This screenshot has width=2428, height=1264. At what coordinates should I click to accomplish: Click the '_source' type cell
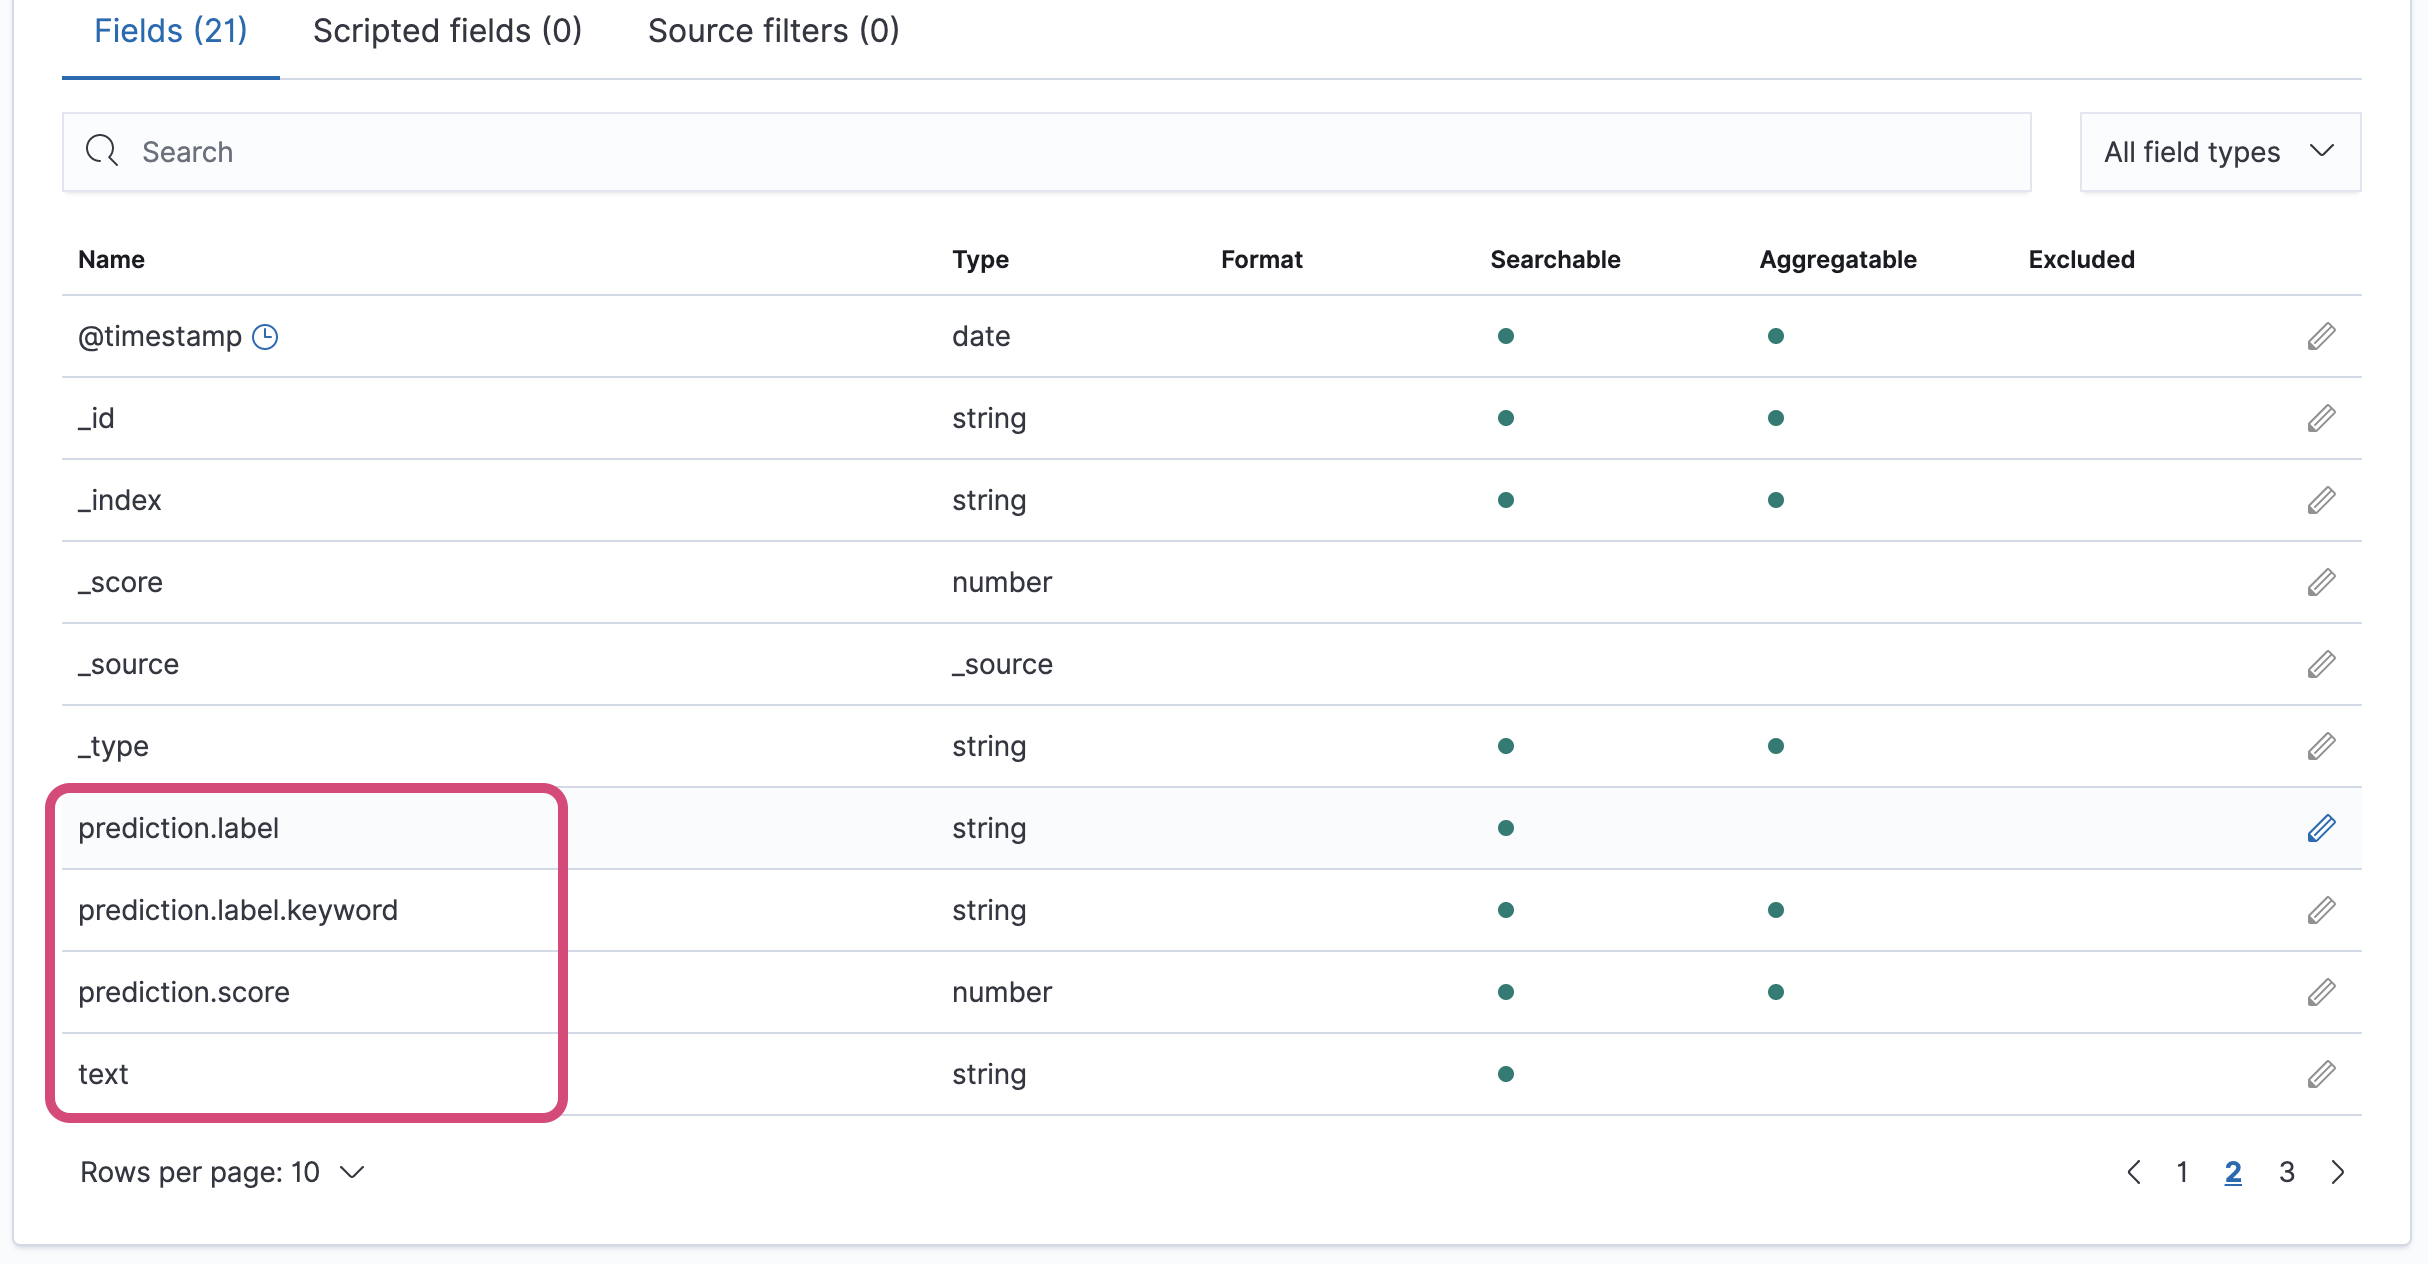[1002, 664]
